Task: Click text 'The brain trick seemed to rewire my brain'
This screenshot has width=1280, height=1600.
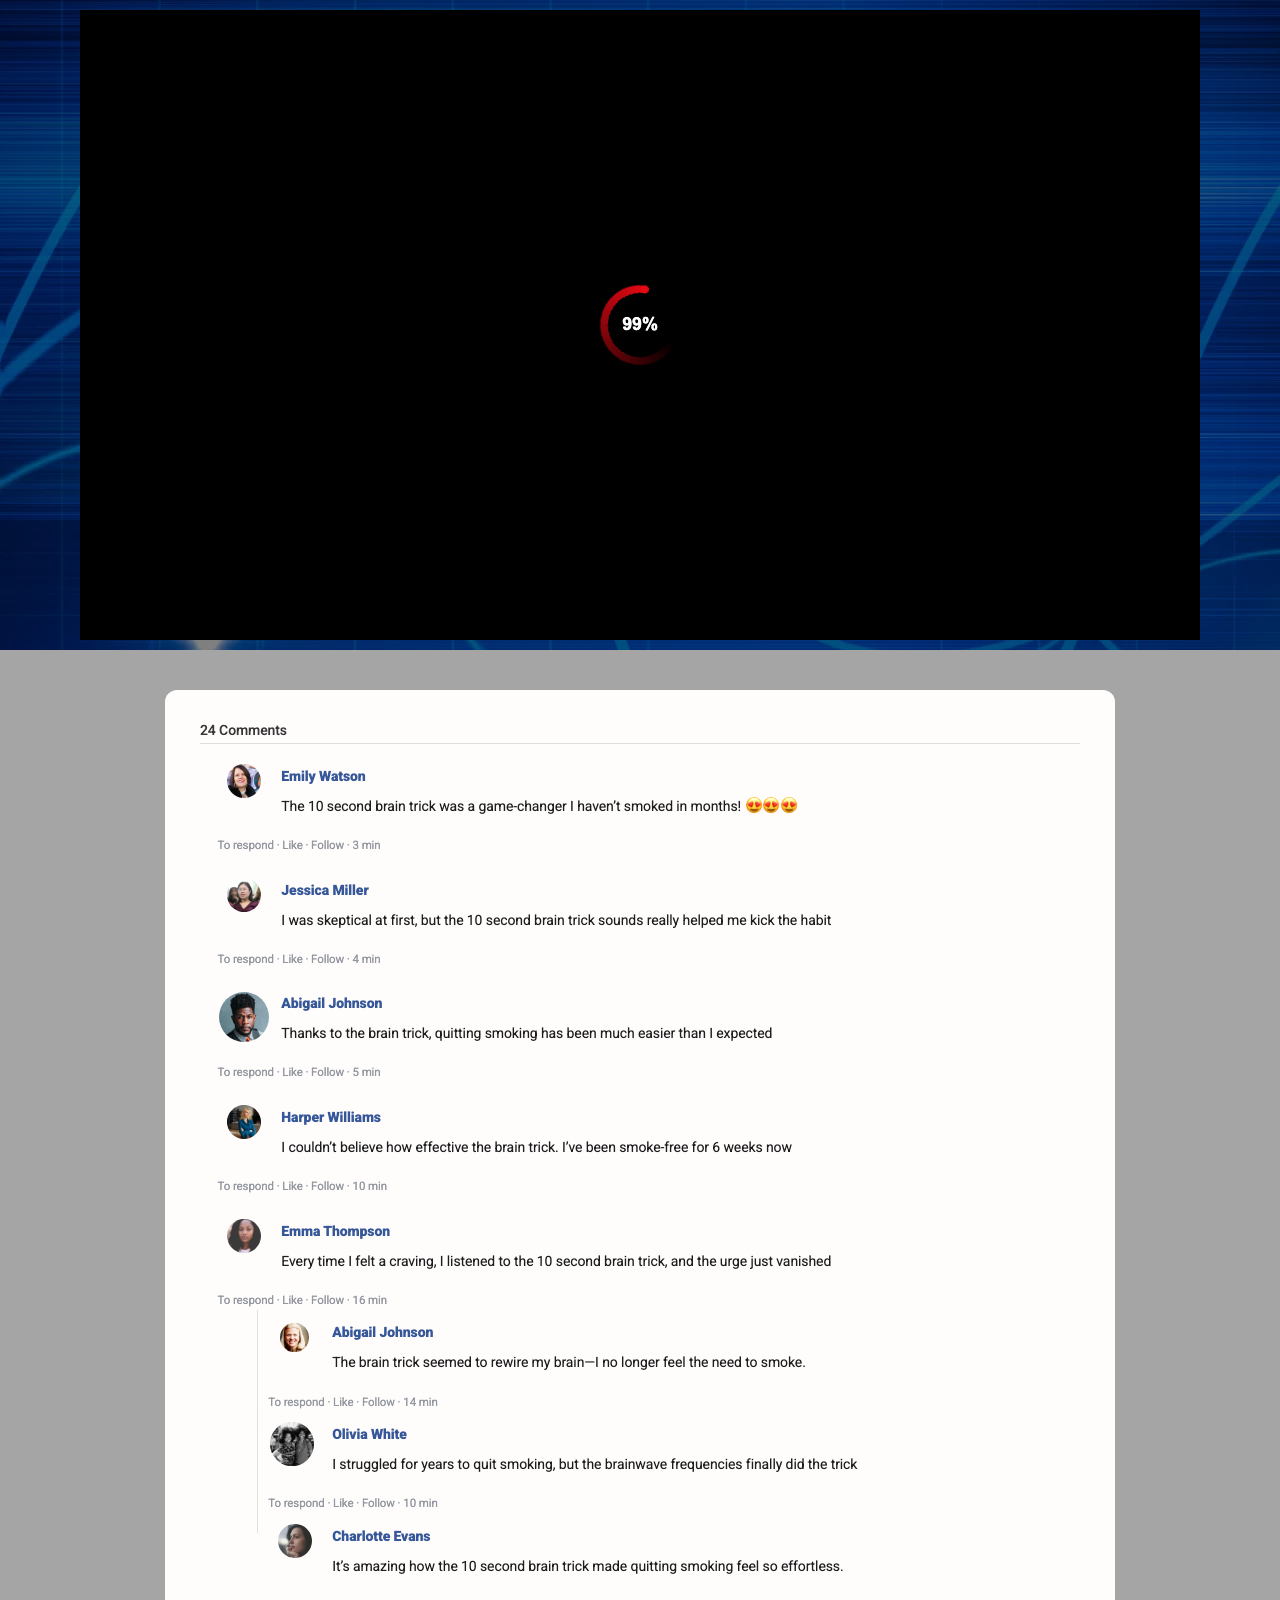Action: click(x=457, y=1362)
